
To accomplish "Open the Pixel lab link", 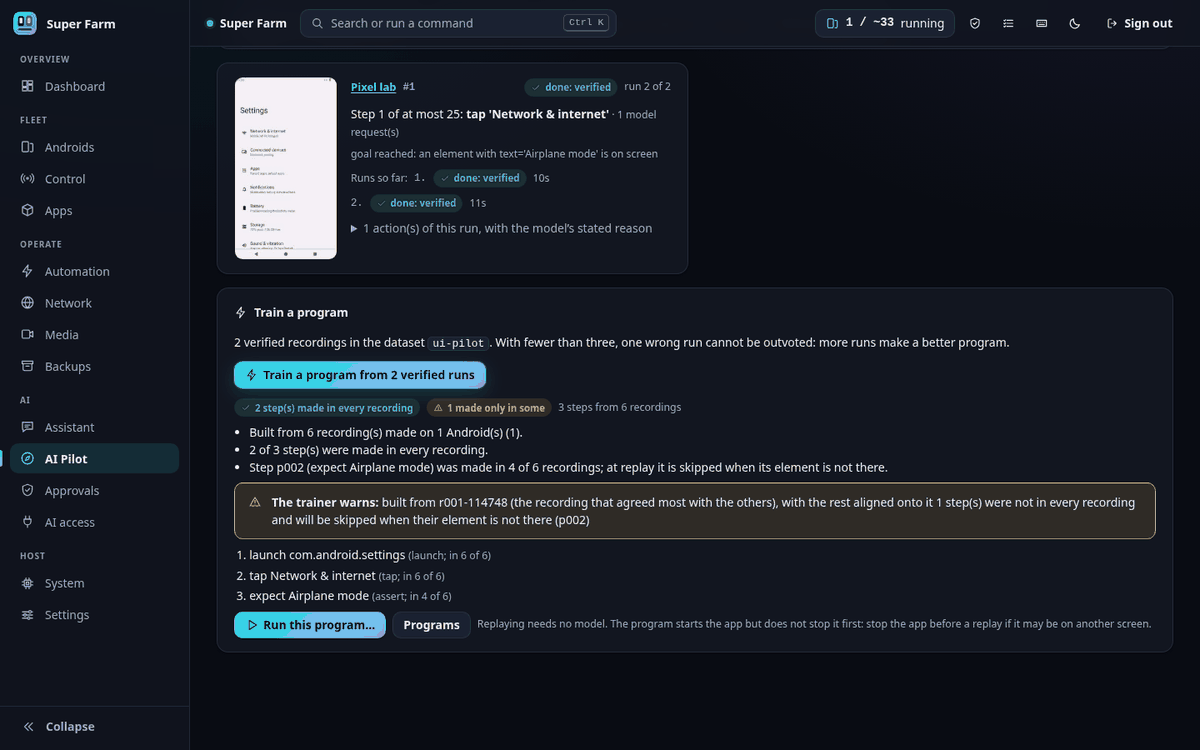I will pyautogui.click(x=373, y=87).
